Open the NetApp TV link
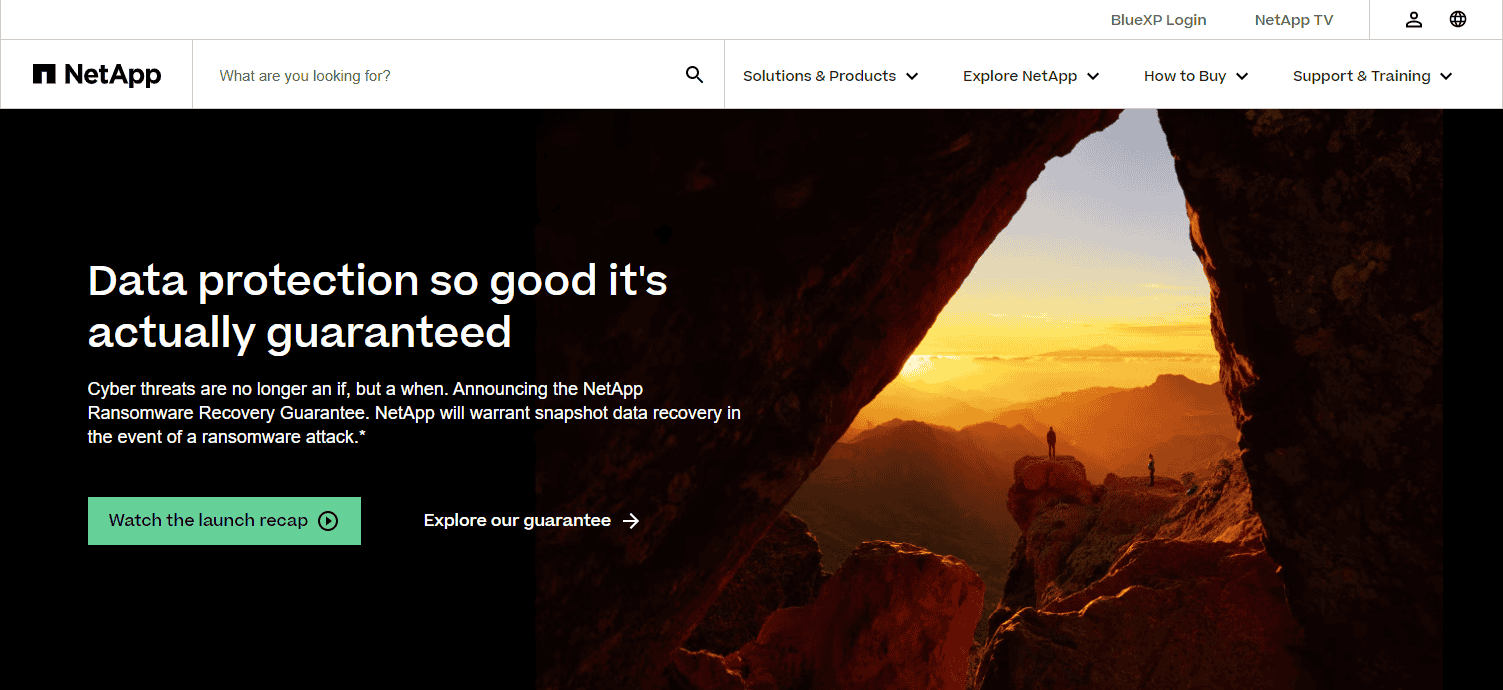Viewport: 1503px width, 690px height. 1293,20
